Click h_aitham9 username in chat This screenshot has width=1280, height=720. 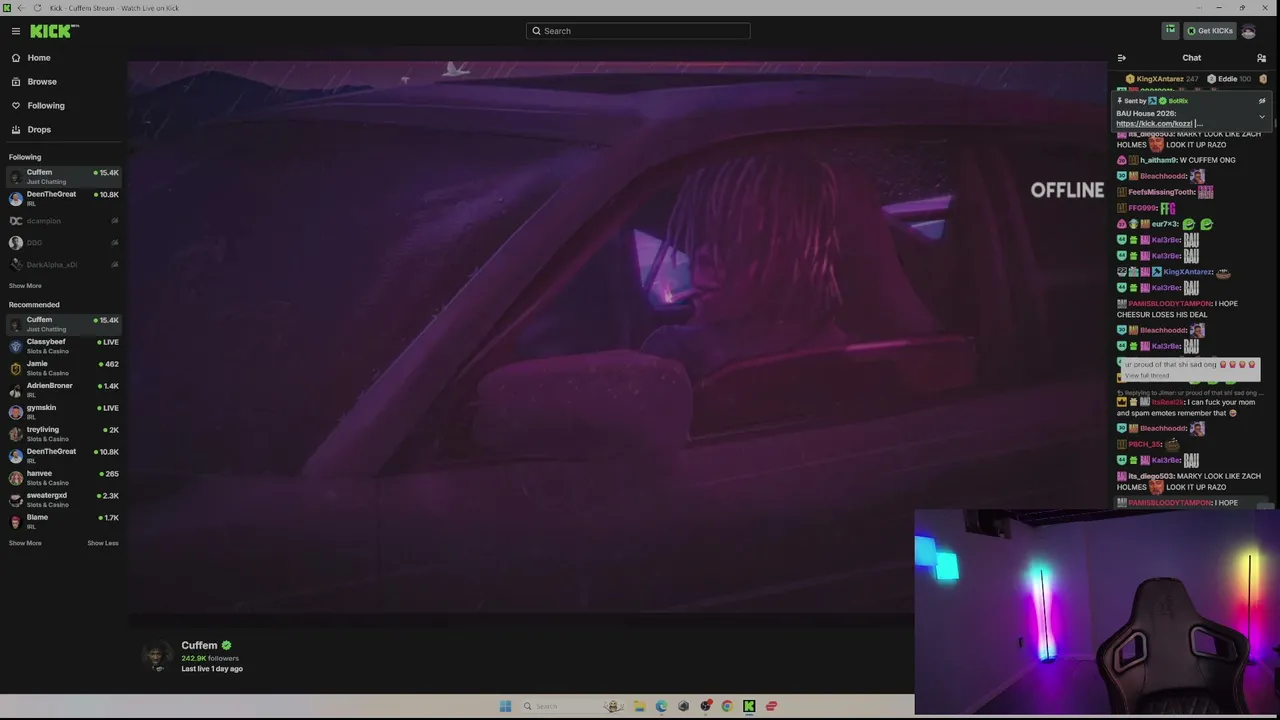coord(1158,160)
